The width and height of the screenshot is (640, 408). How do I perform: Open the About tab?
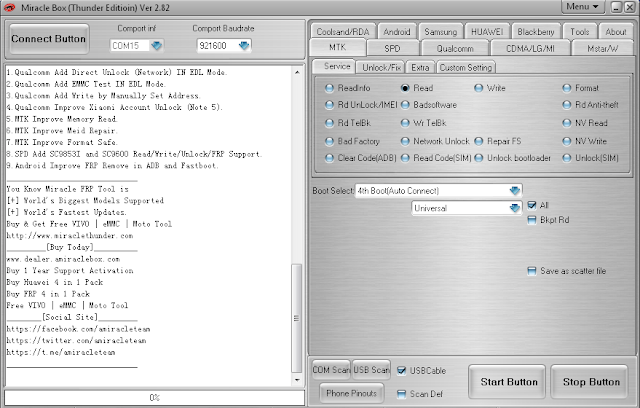[x=616, y=31]
